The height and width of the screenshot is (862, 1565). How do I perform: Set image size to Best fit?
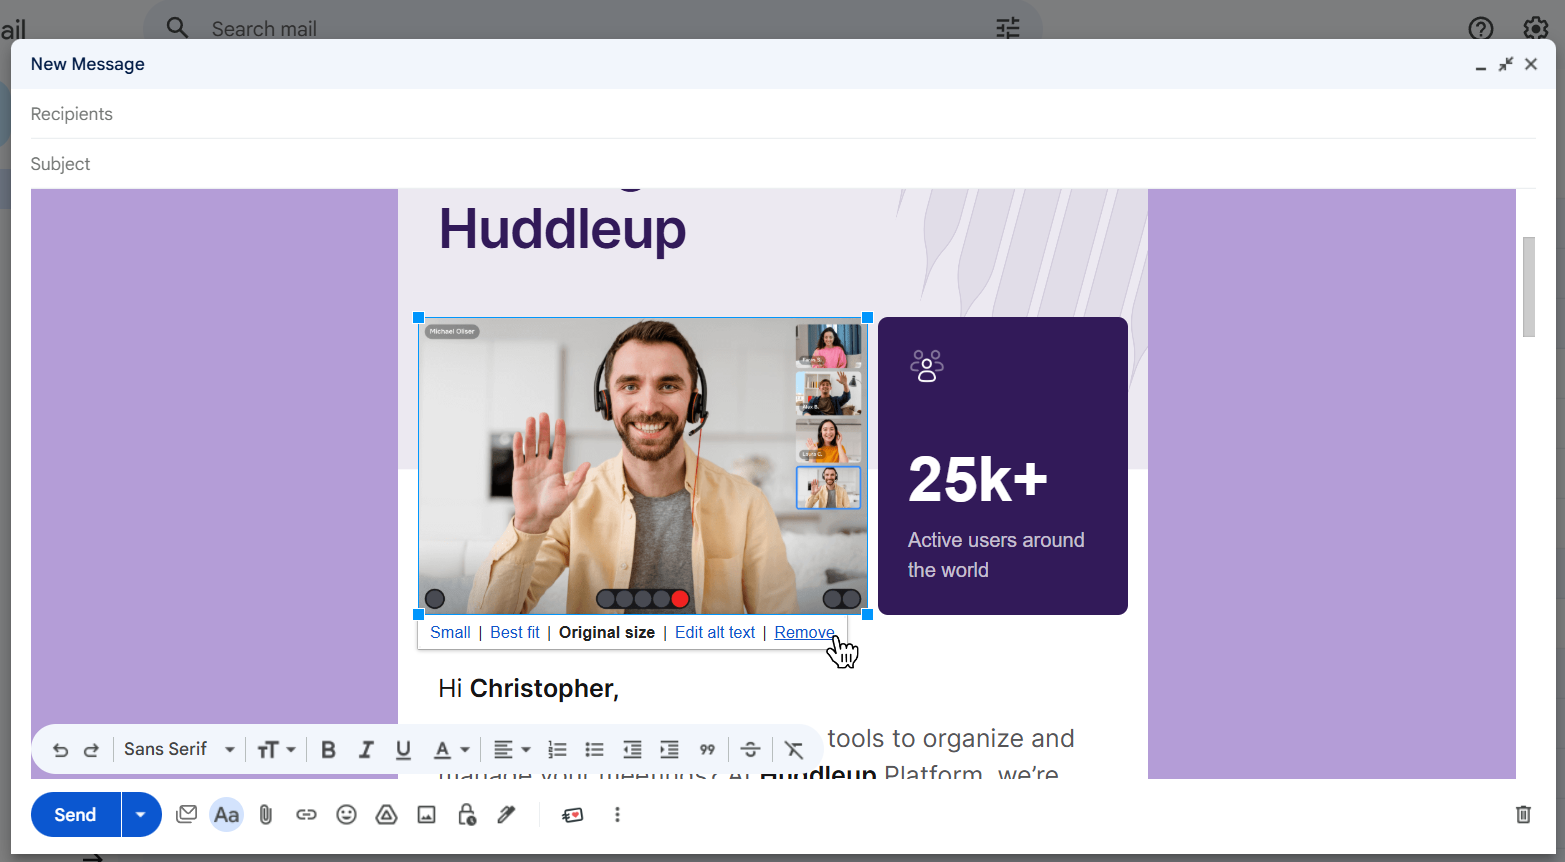click(x=515, y=633)
